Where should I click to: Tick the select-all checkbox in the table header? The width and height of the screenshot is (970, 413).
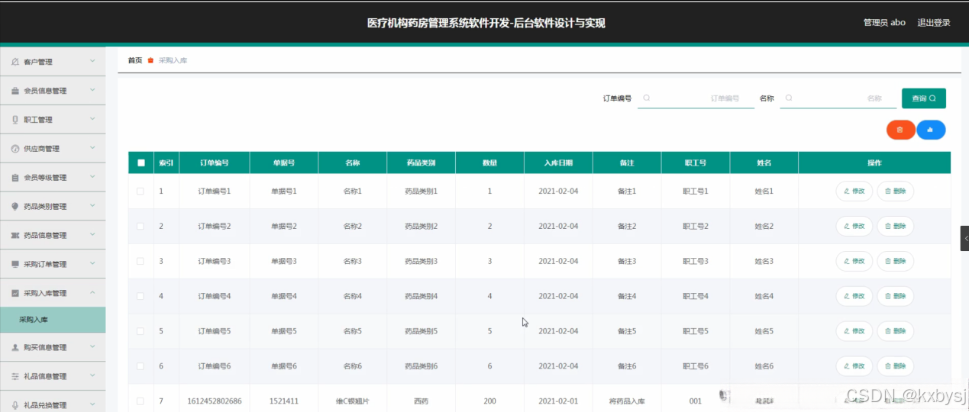[141, 163]
